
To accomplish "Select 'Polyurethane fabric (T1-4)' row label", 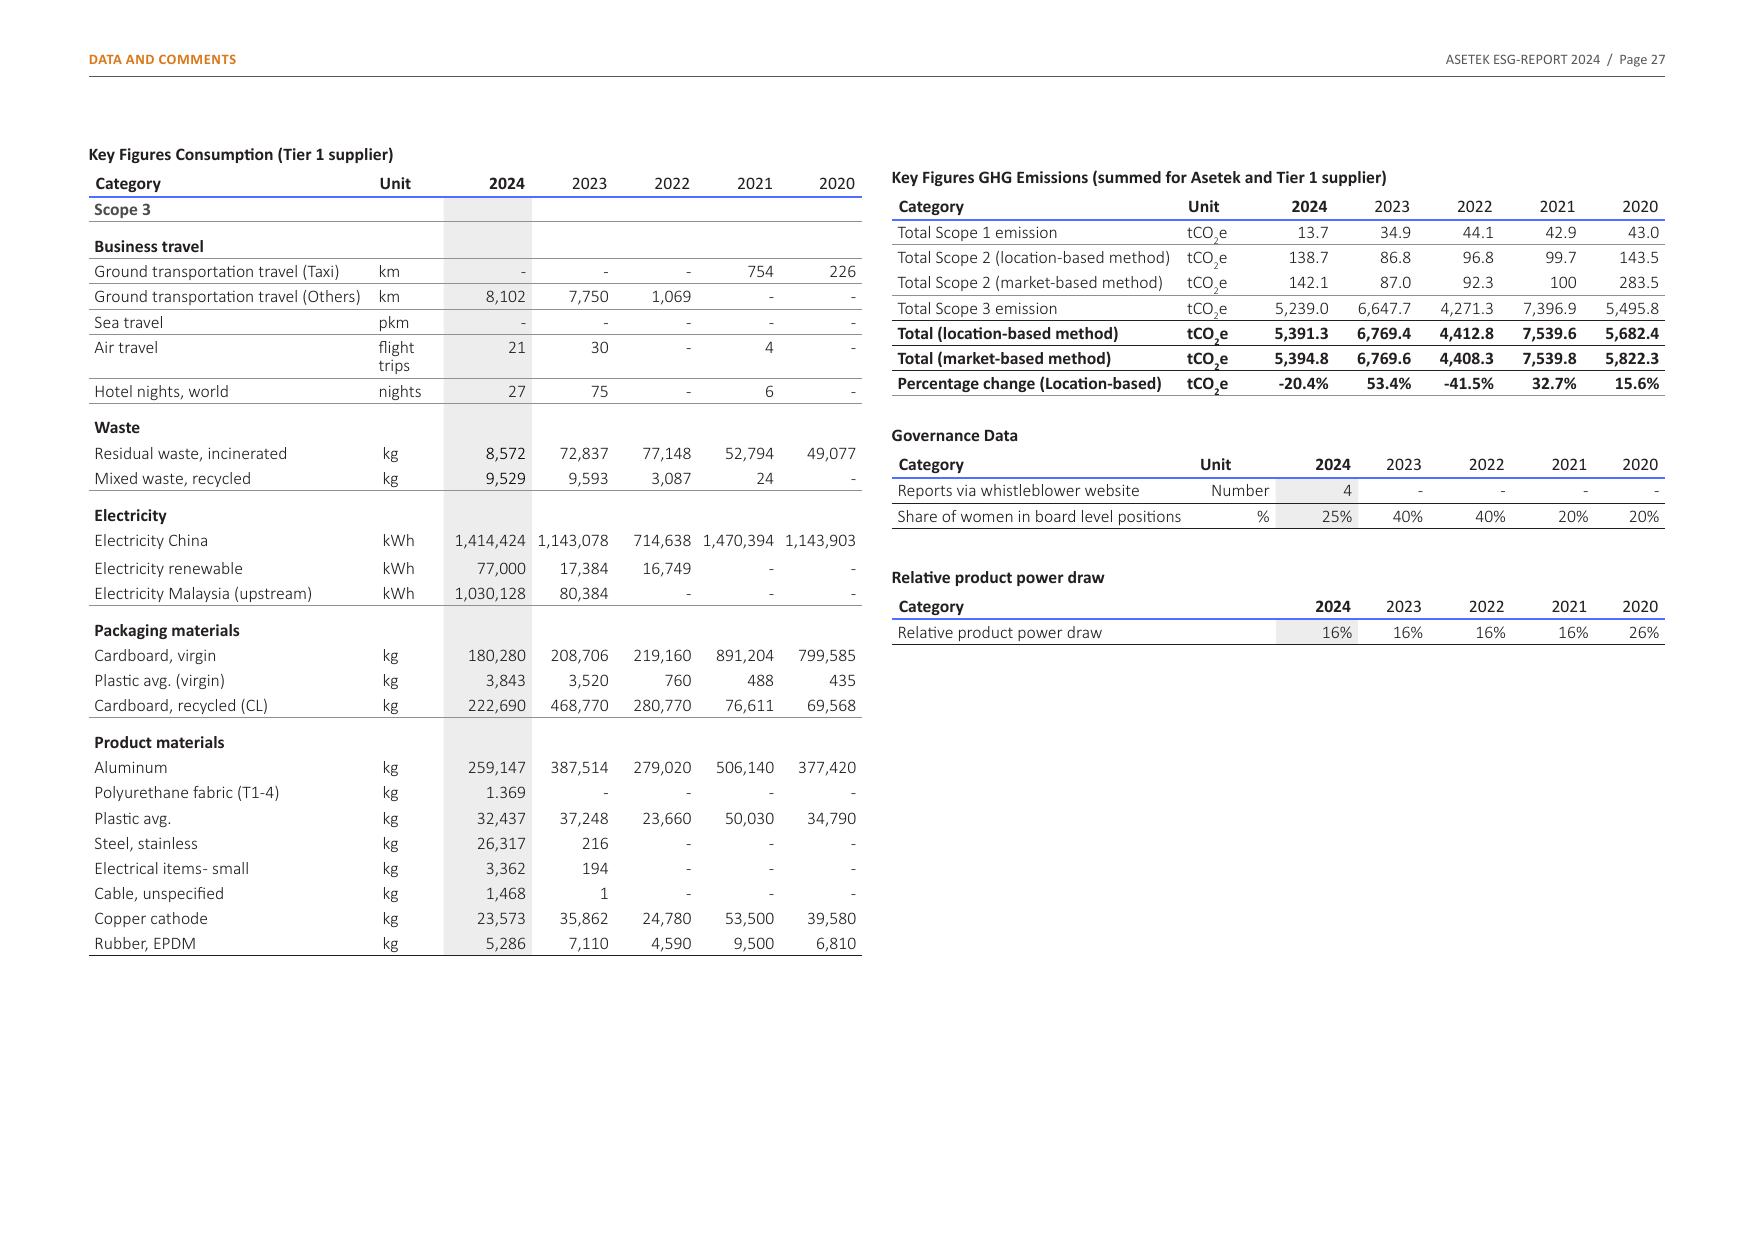I will tap(187, 793).
